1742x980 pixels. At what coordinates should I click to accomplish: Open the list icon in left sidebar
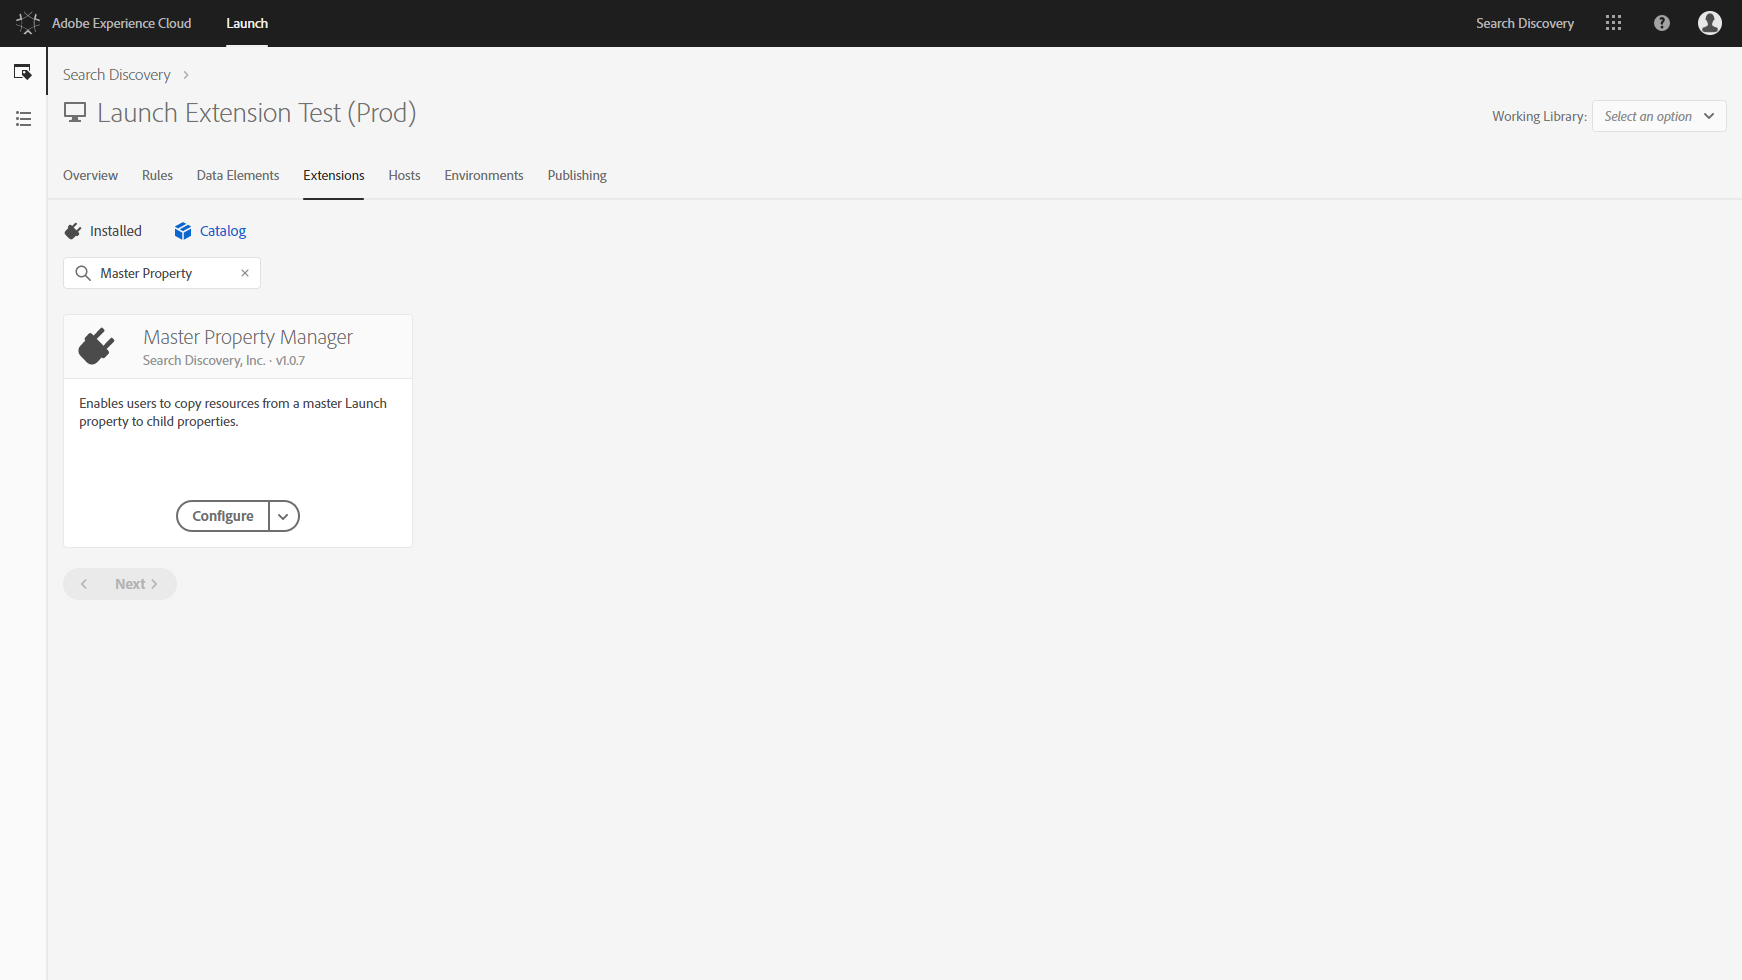[x=23, y=119]
